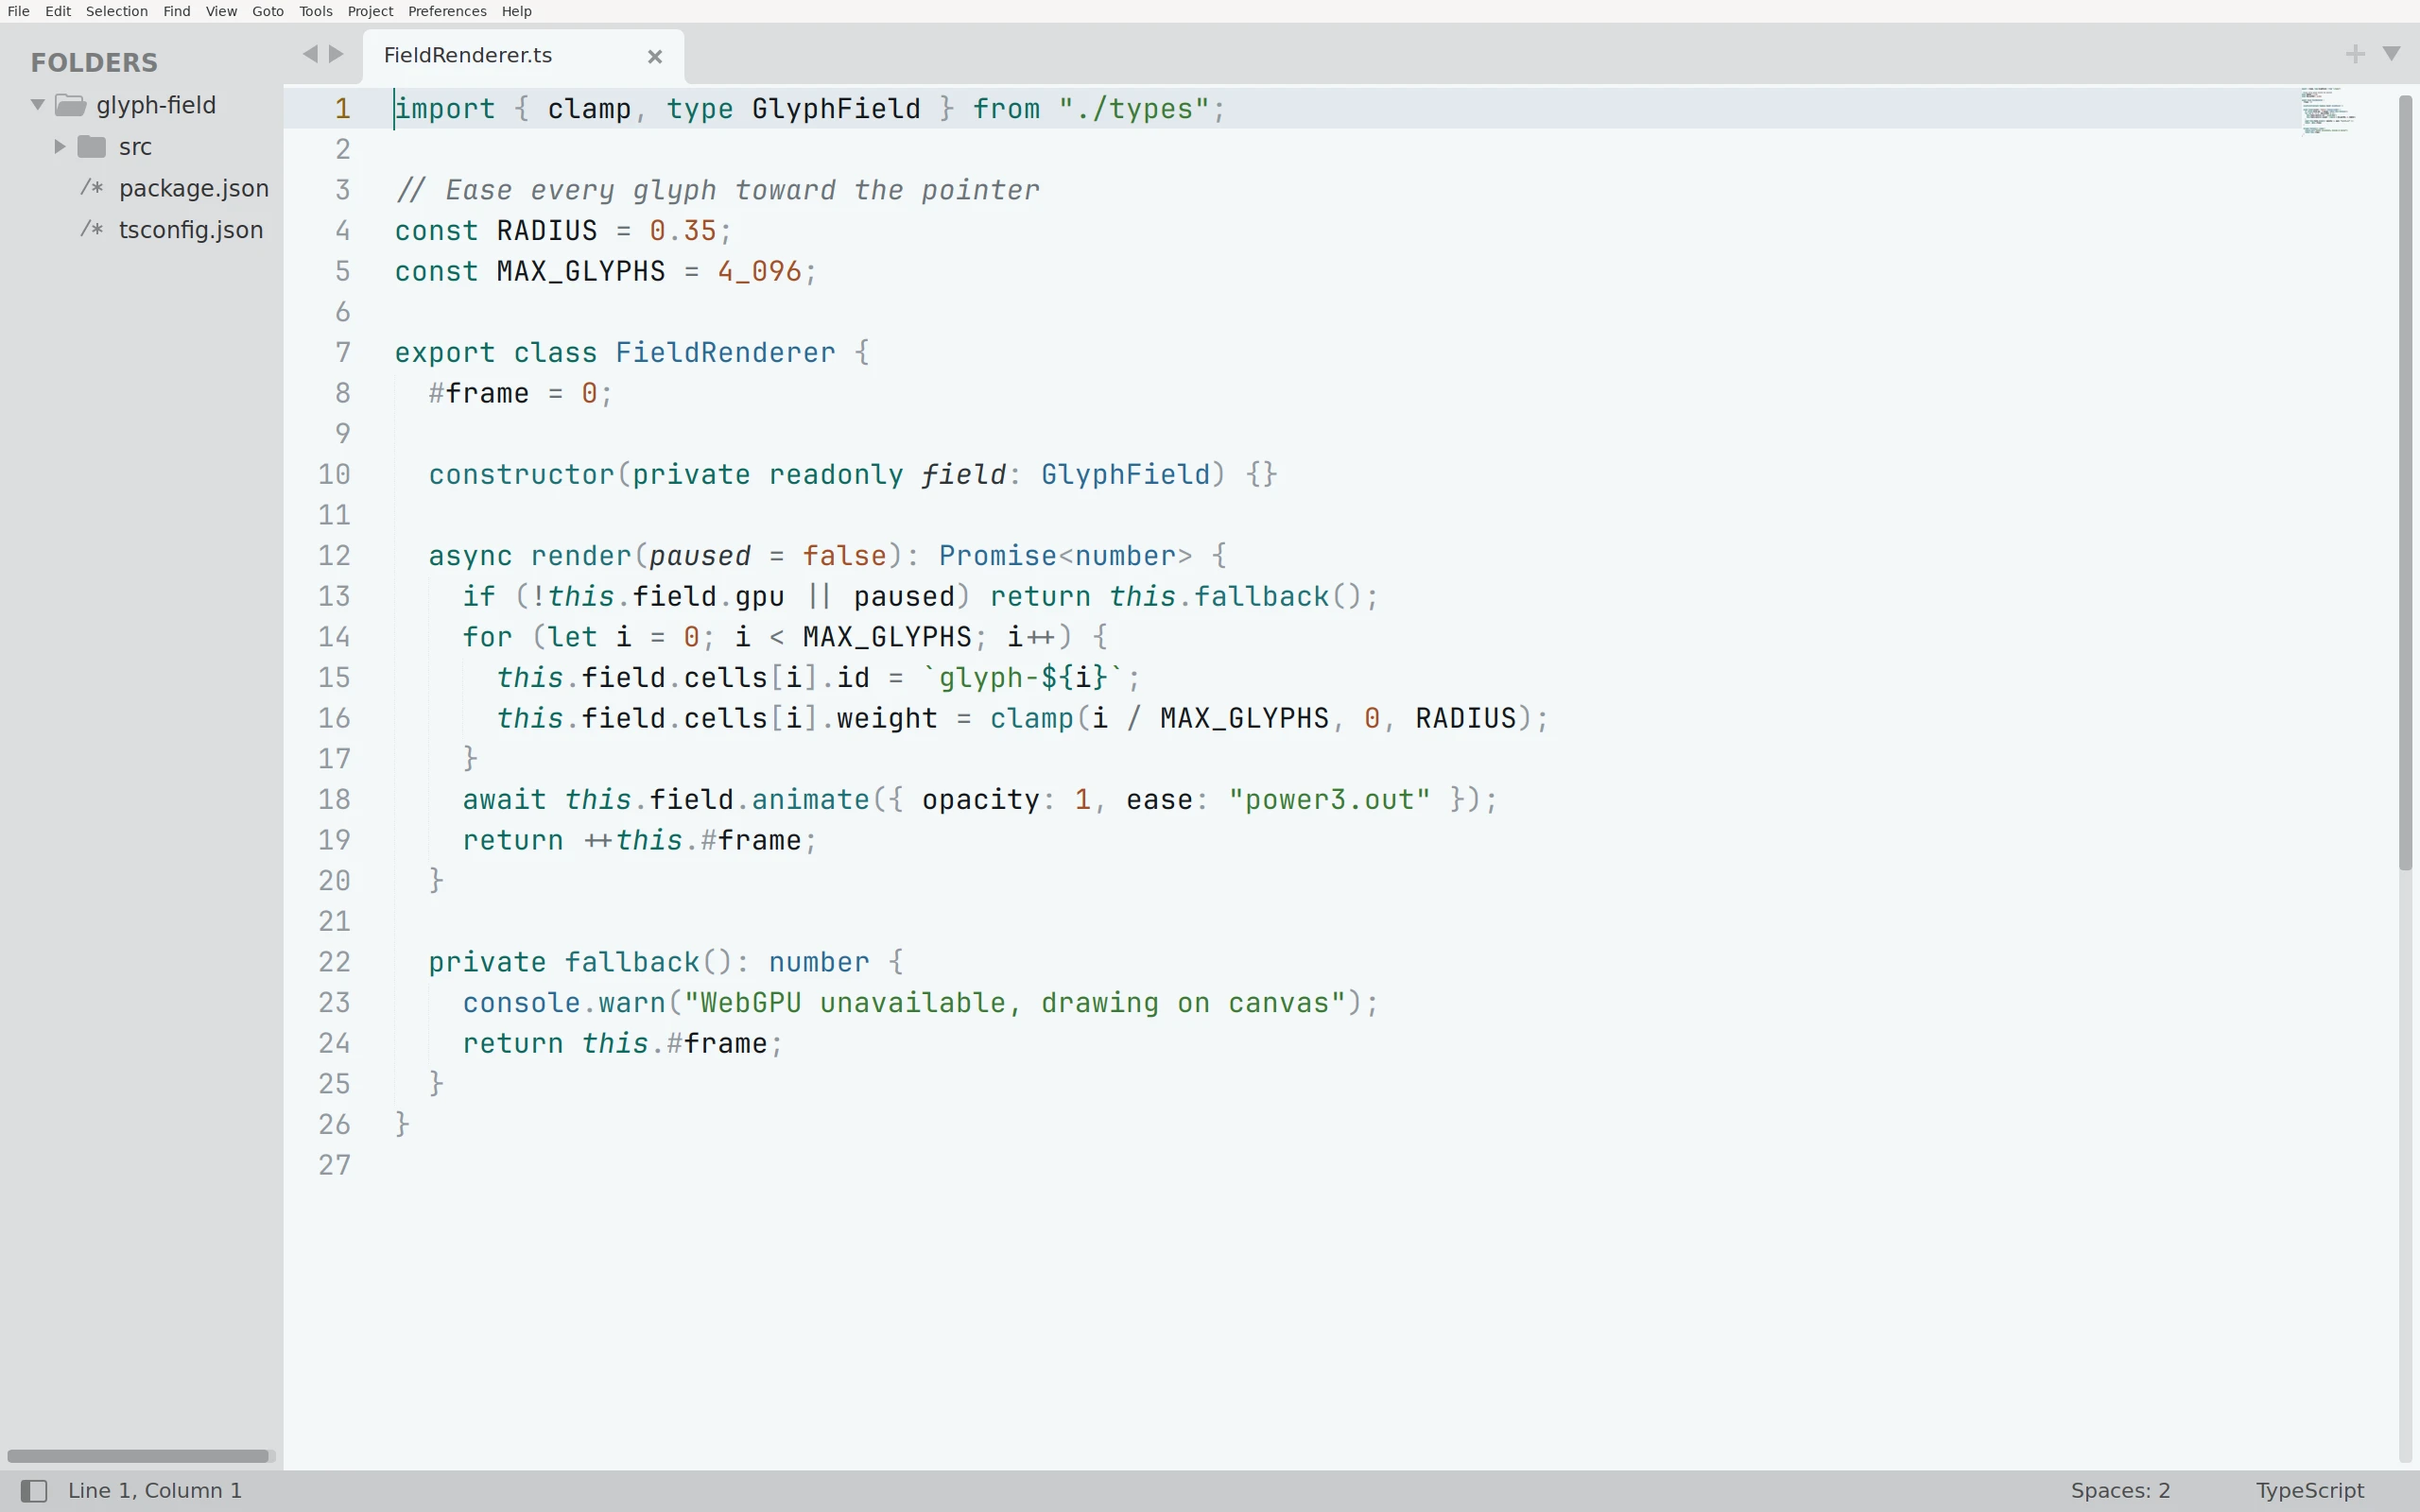Open the Find menu
The image size is (2420, 1512).
[177, 11]
